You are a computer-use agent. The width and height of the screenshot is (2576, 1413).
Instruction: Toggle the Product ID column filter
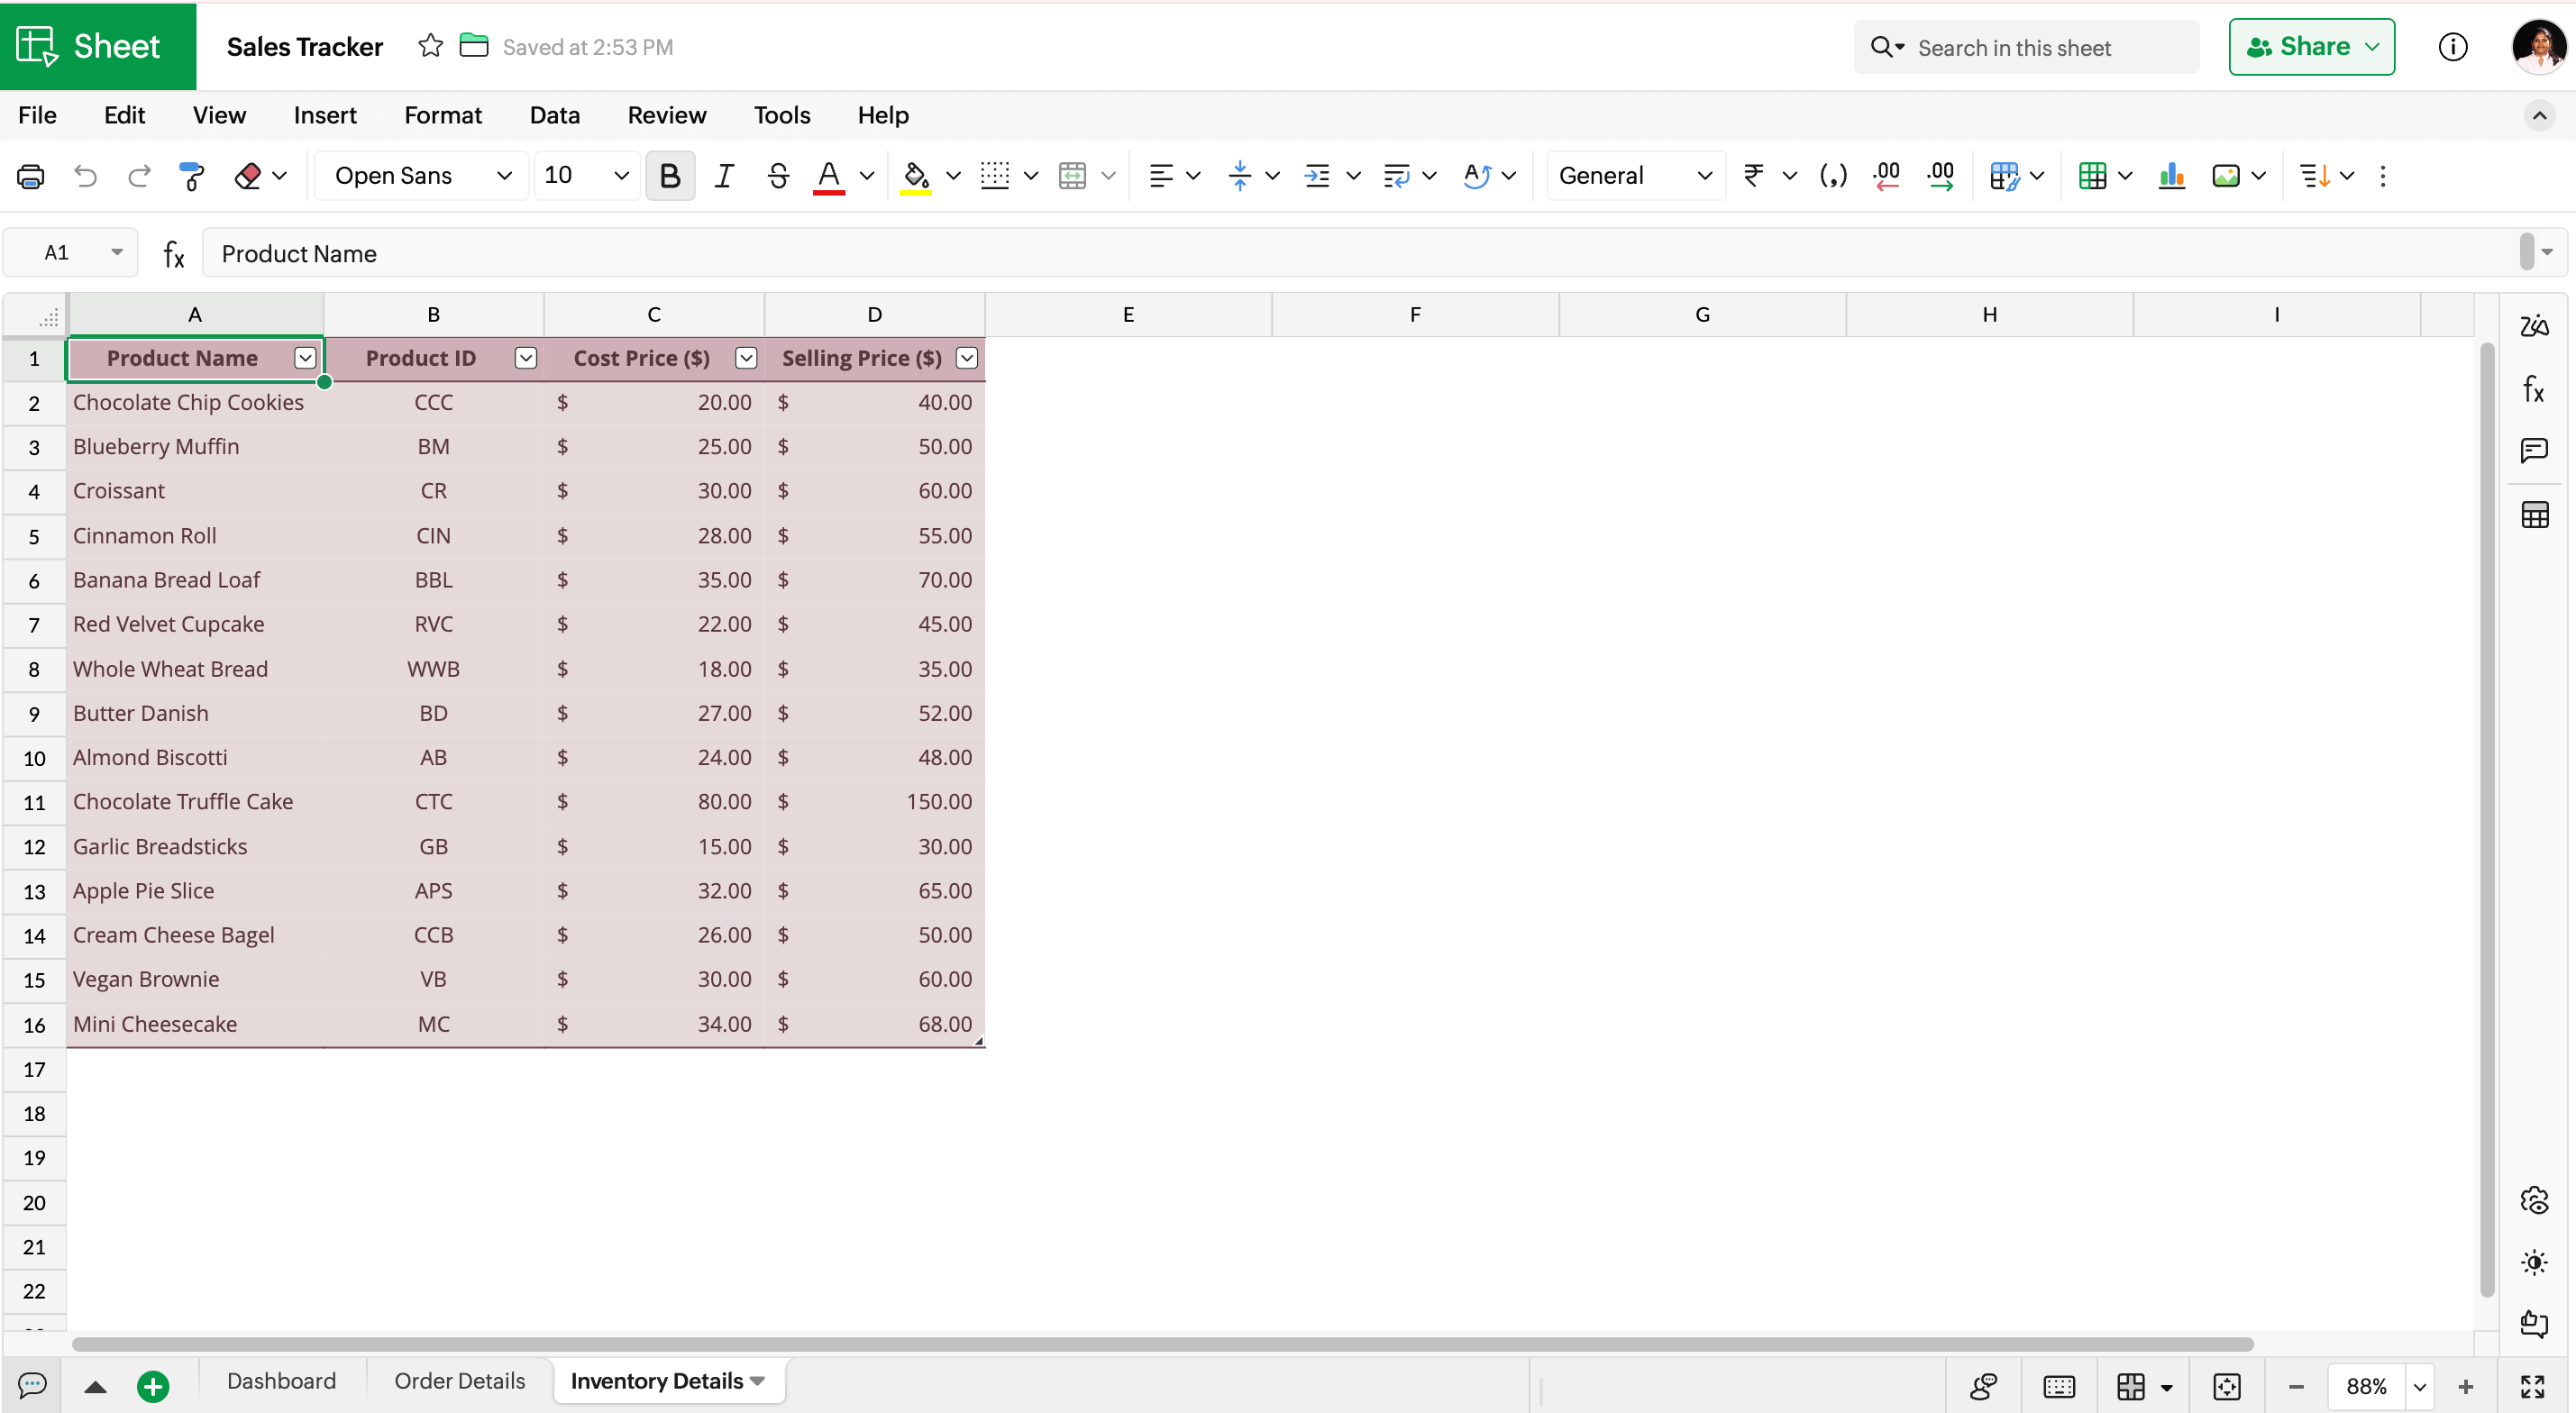526,358
